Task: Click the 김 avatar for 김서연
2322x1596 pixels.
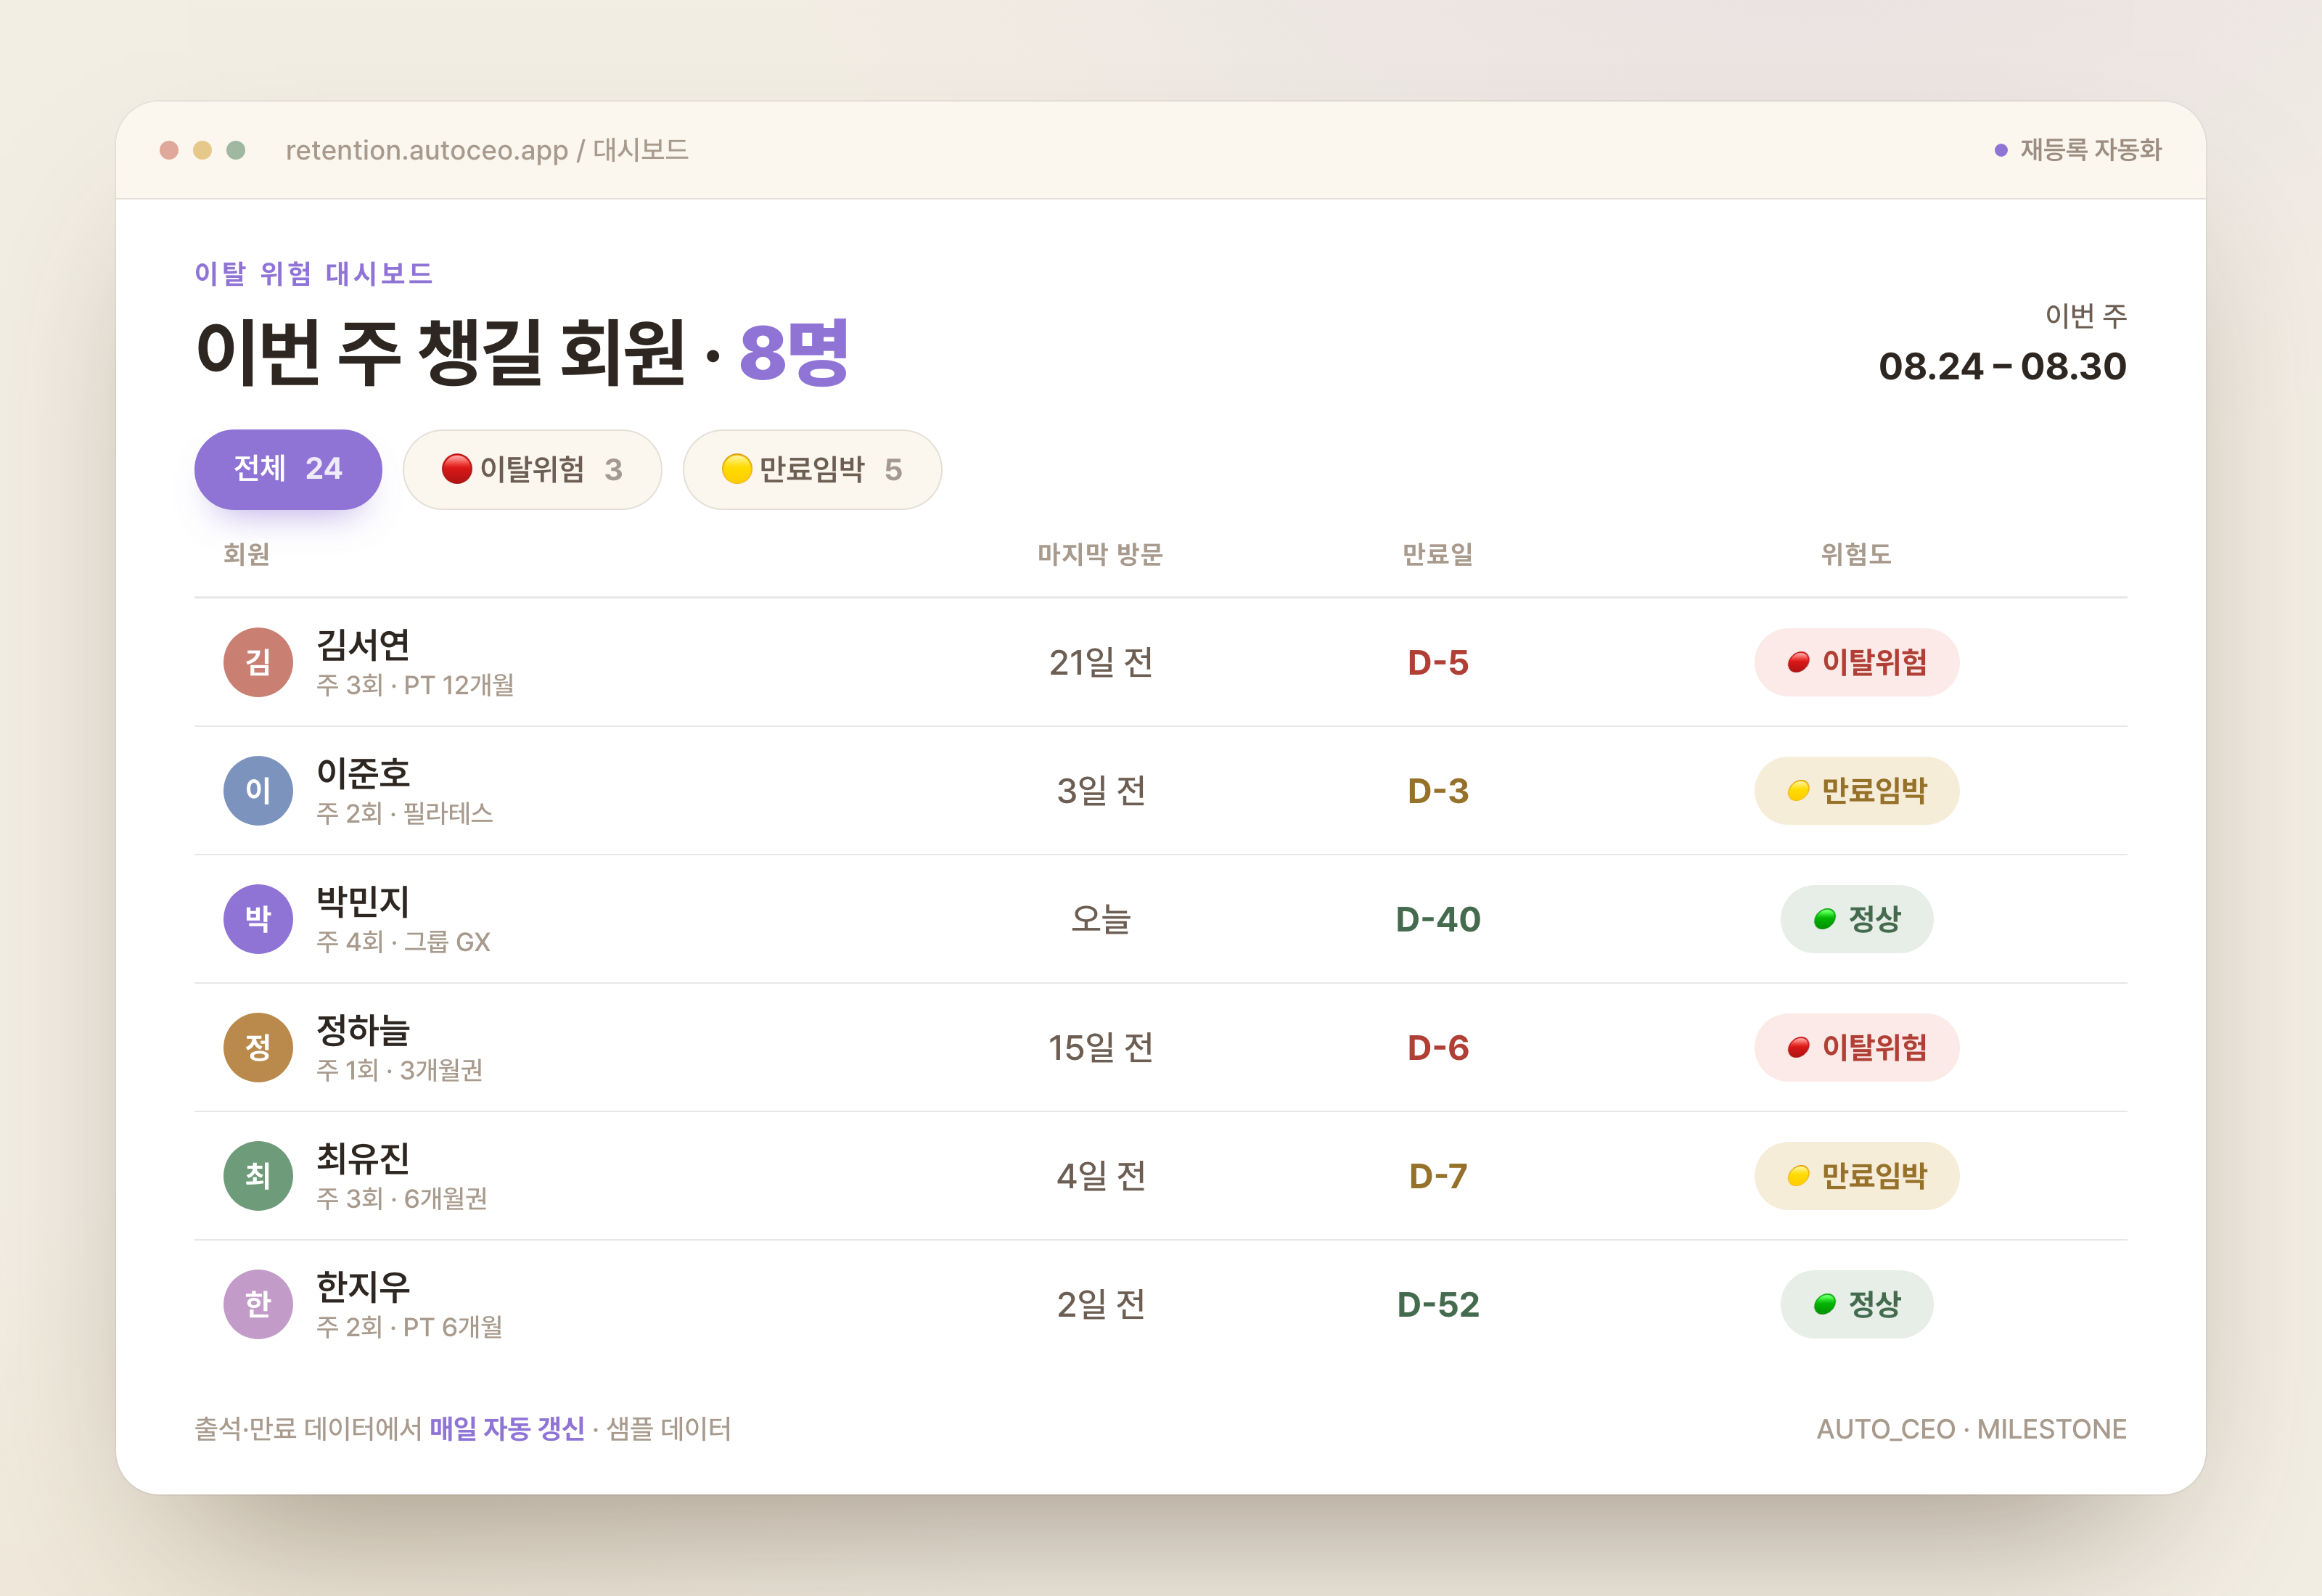Action: point(258,662)
